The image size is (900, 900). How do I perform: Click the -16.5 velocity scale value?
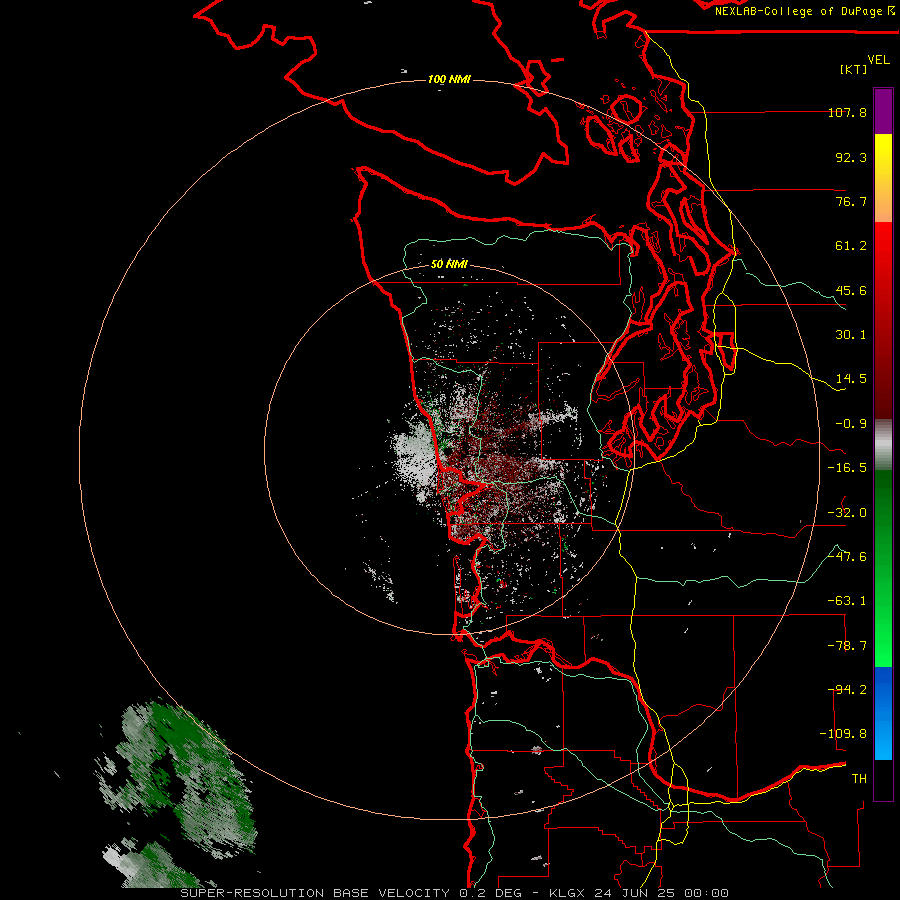847,468
